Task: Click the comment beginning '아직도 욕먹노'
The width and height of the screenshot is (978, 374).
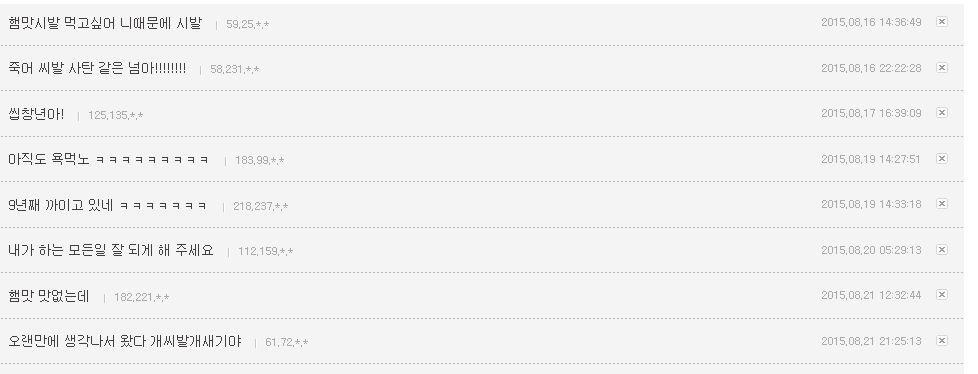Action: [108, 160]
